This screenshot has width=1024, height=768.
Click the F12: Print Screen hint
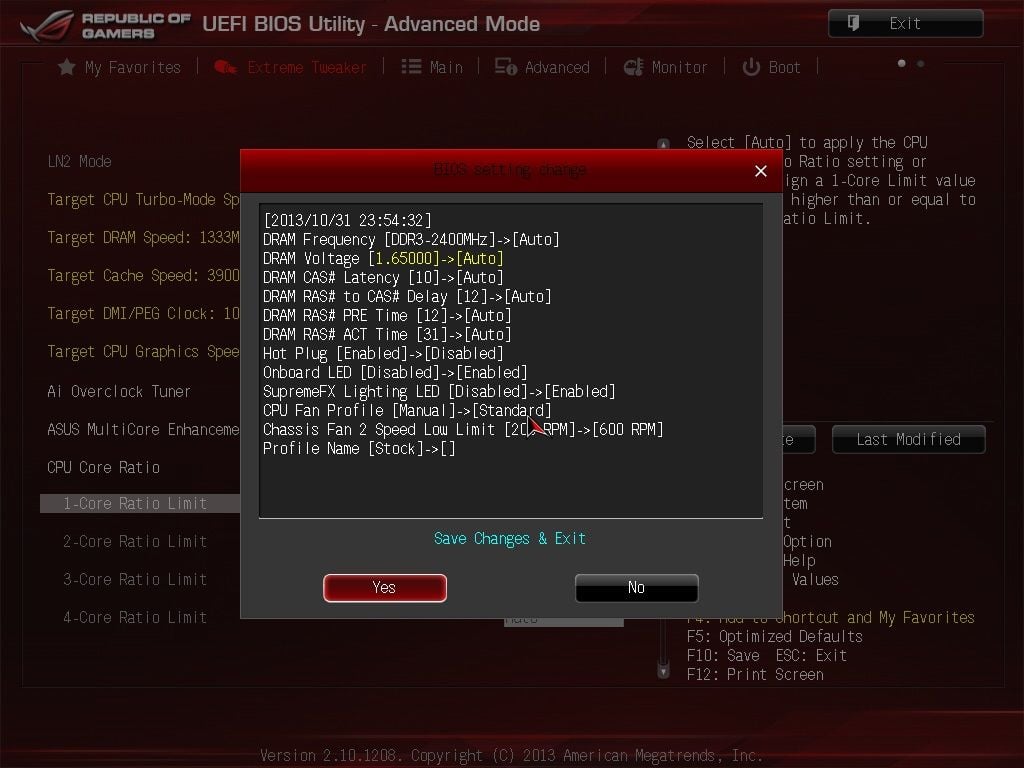(x=755, y=674)
